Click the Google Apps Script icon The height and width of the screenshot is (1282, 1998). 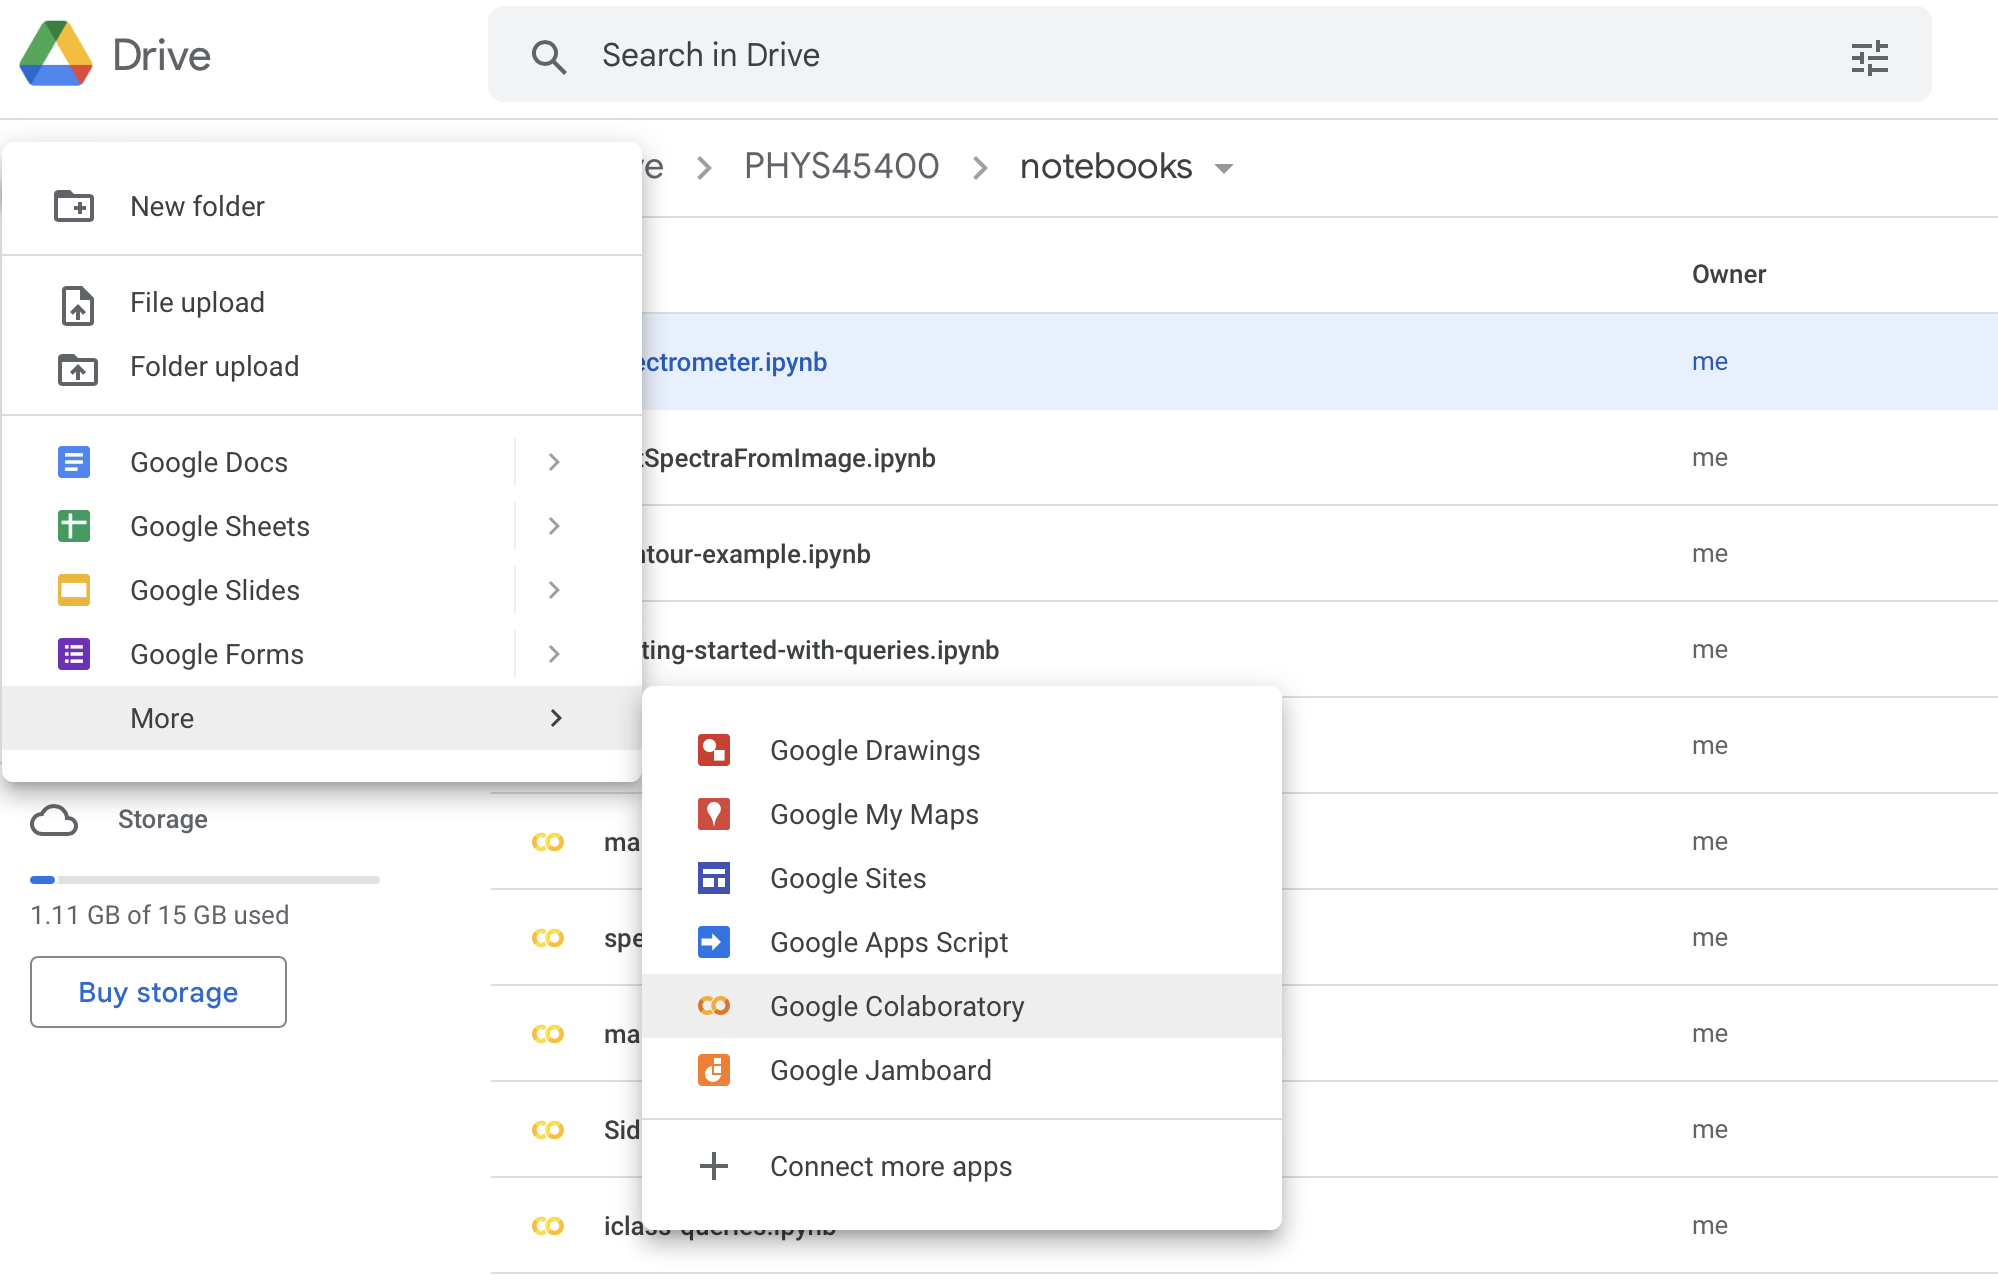(714, 942)
